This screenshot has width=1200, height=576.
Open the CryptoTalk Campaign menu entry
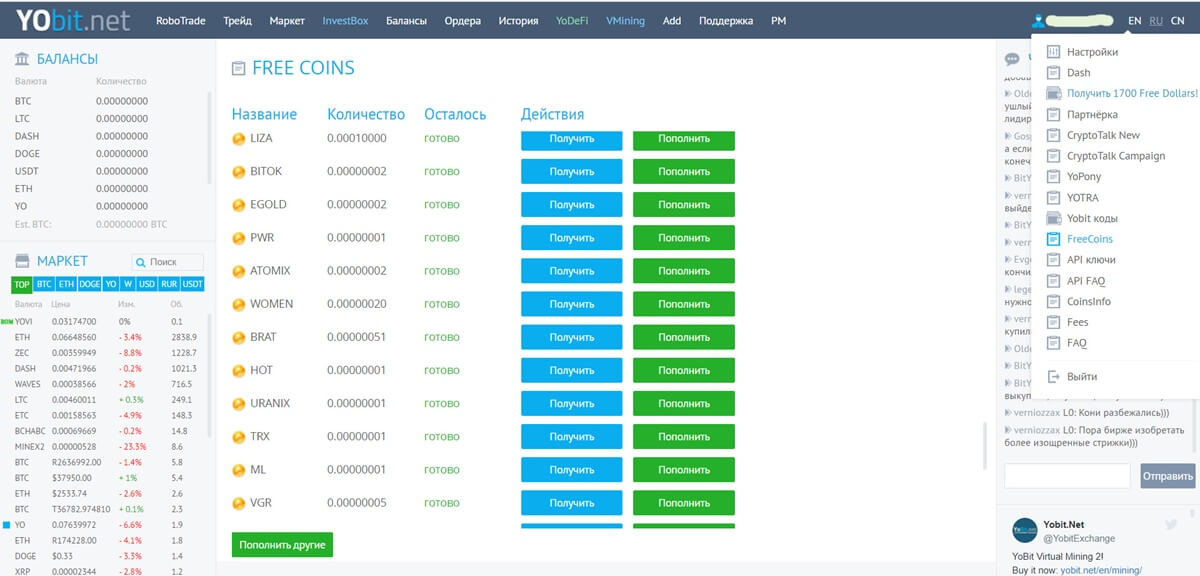tap(1116, 156)
